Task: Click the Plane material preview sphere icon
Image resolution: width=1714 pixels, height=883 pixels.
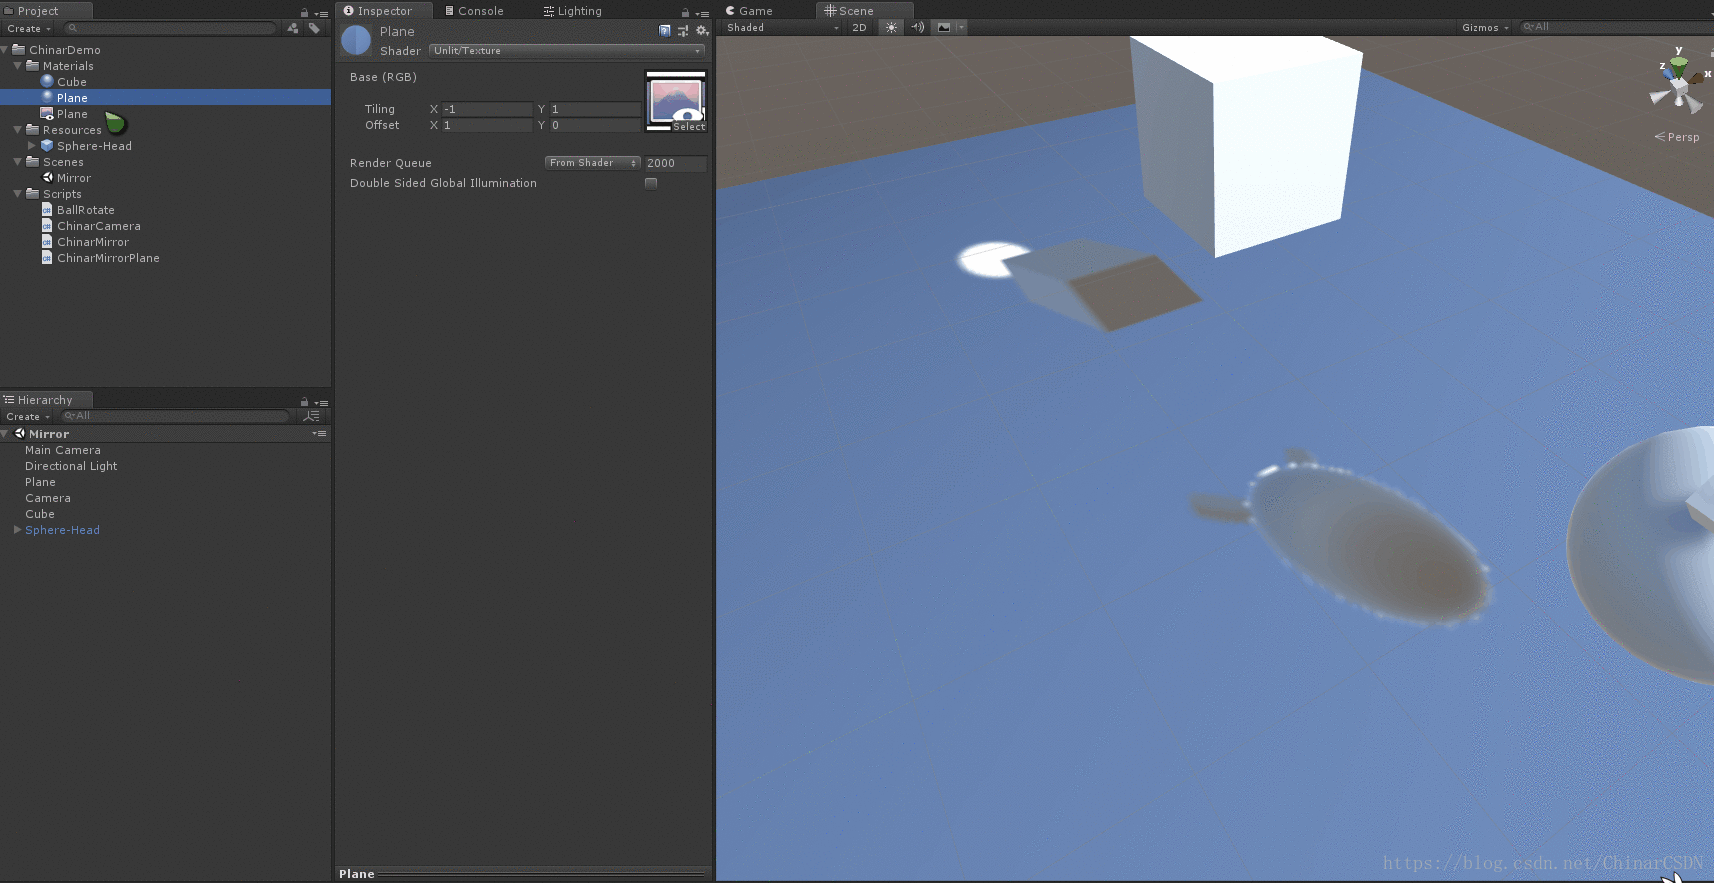Action: (356, 40)
